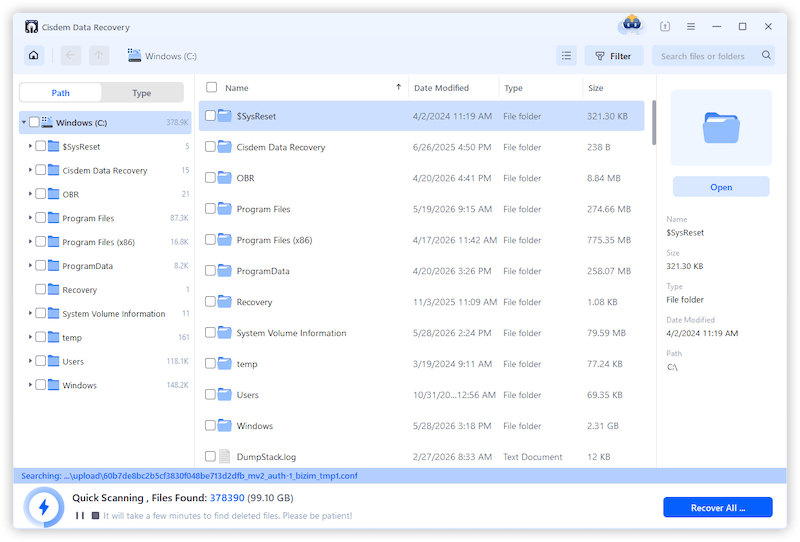Image resolution: width=800 pixels, height=542 pixels.
Task: Expand the ProgramData tree node
Action: tap(30, 265)
